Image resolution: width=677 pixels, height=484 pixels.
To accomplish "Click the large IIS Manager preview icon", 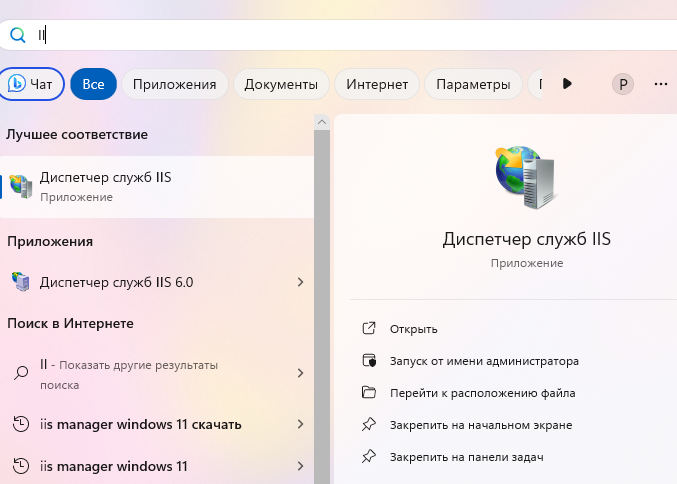I will tap(525, 177).
